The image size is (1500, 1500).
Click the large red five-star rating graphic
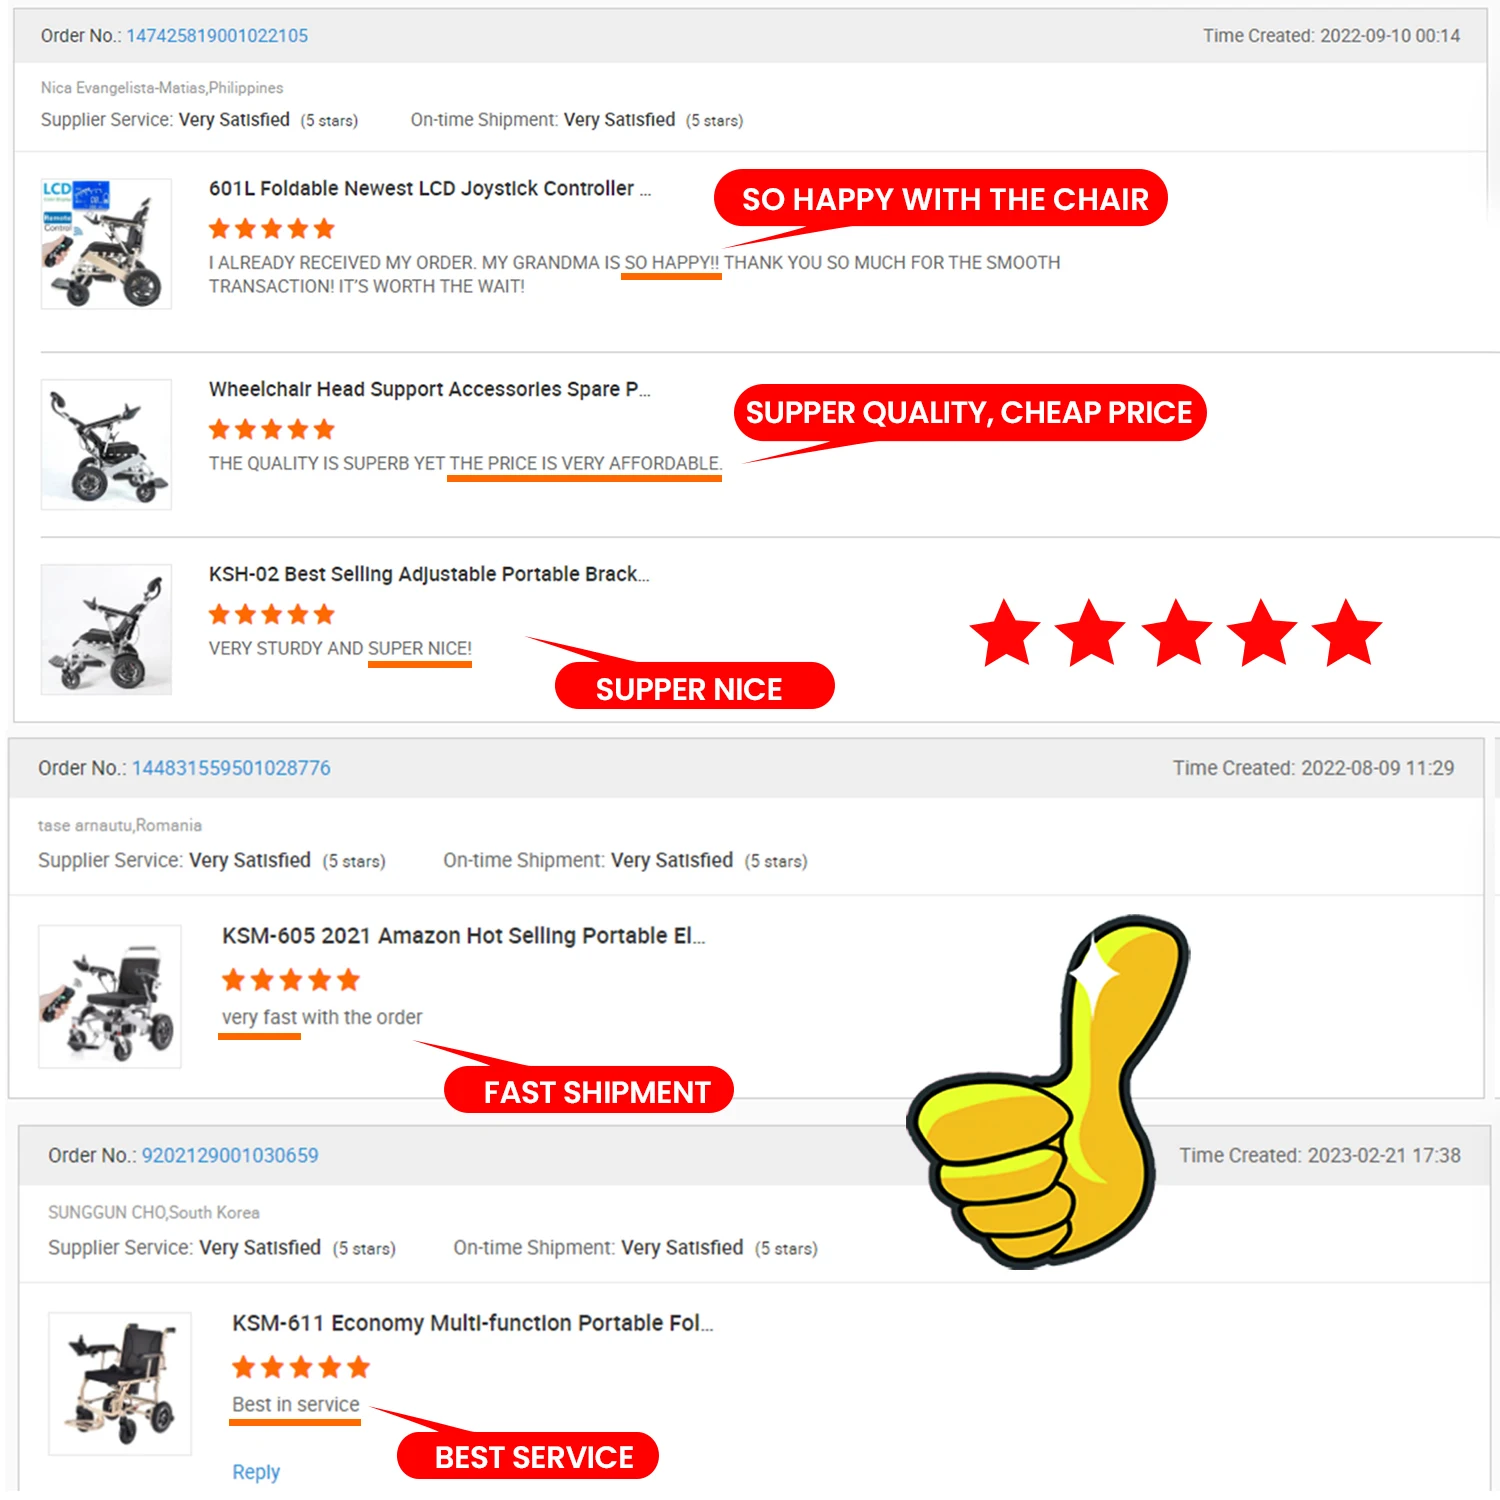click(x=1176, y=633)
